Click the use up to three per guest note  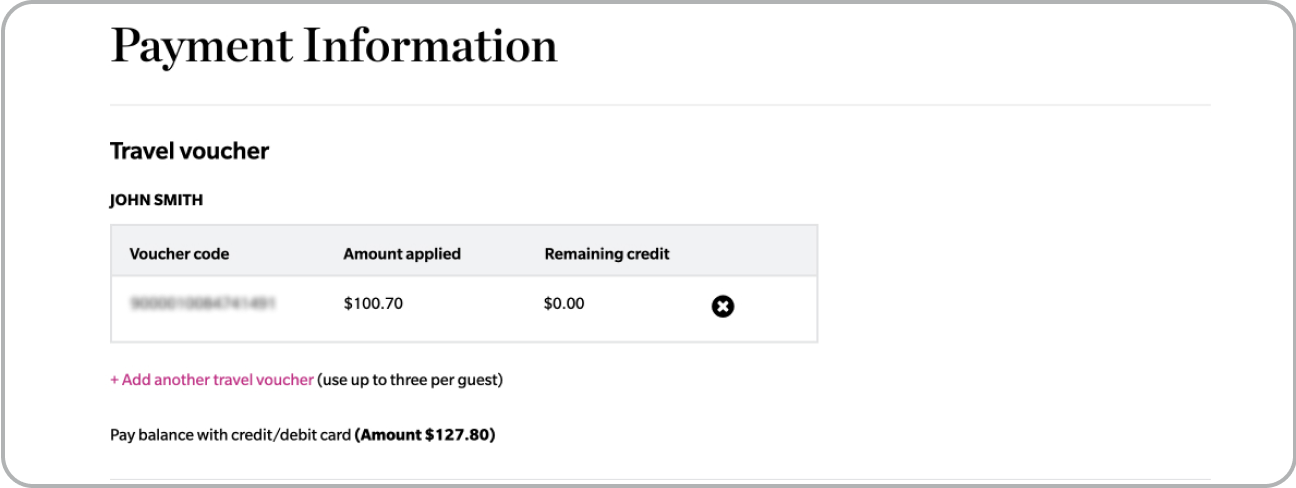pos(410,380)
